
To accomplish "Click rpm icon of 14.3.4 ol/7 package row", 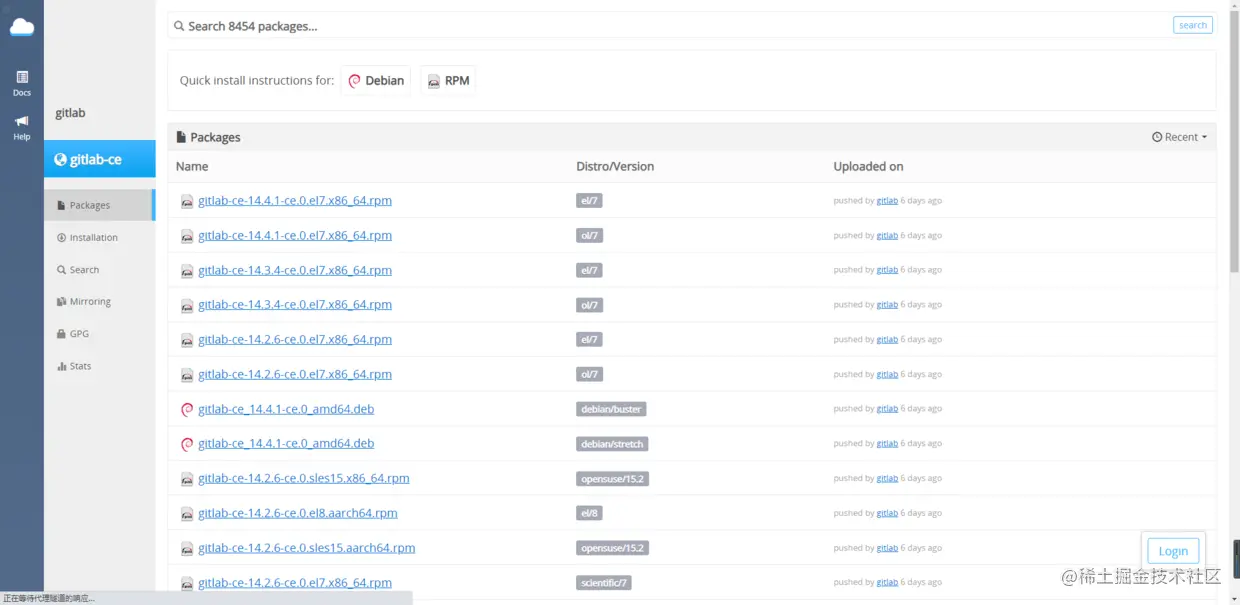I will pos(187,305).
